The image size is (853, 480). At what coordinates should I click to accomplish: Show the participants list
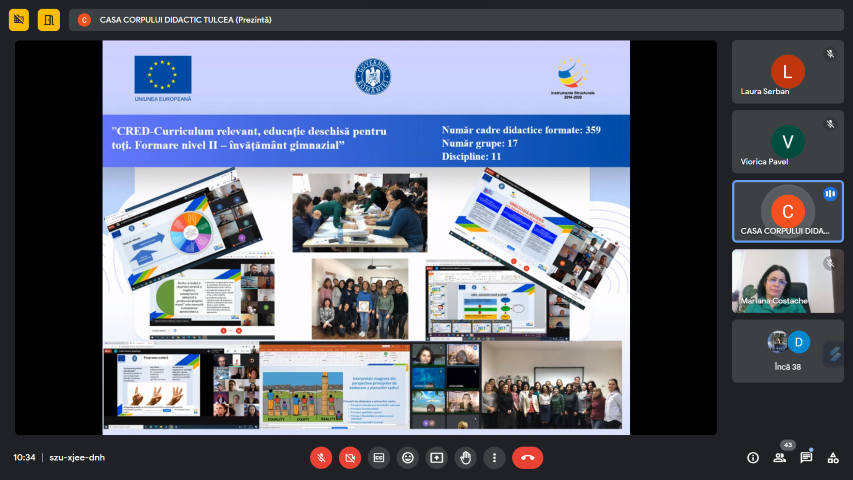[x=779, y=458]
